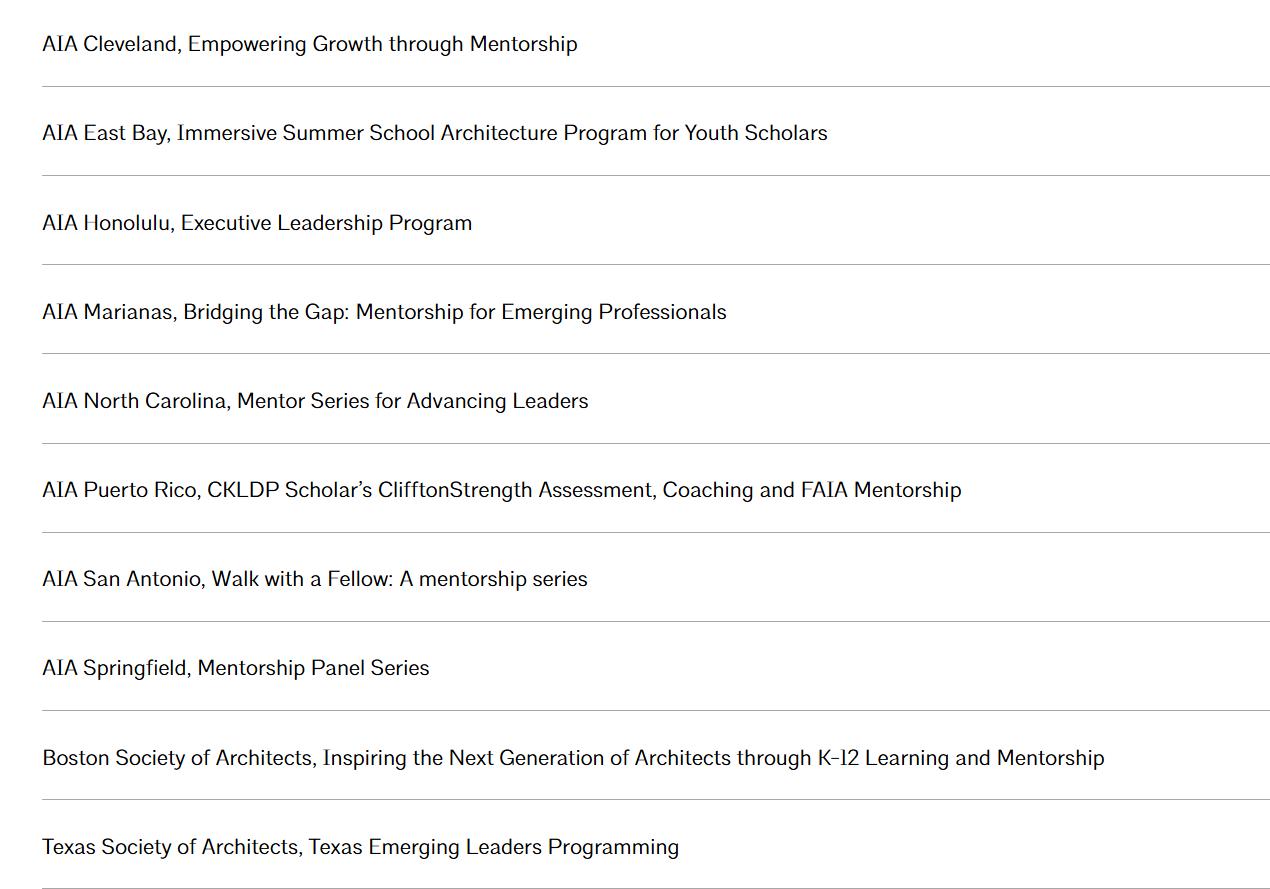1270x889 pixels.
Task: Open Mentor Series for Advancing Leaders
Action: 315,401
